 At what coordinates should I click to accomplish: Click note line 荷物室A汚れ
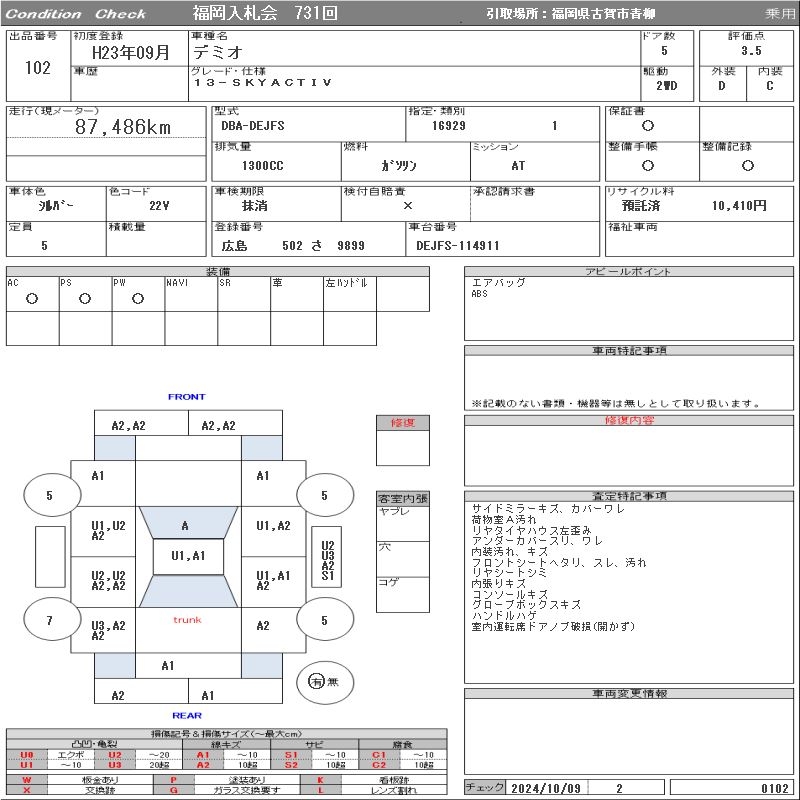(504, 519)
